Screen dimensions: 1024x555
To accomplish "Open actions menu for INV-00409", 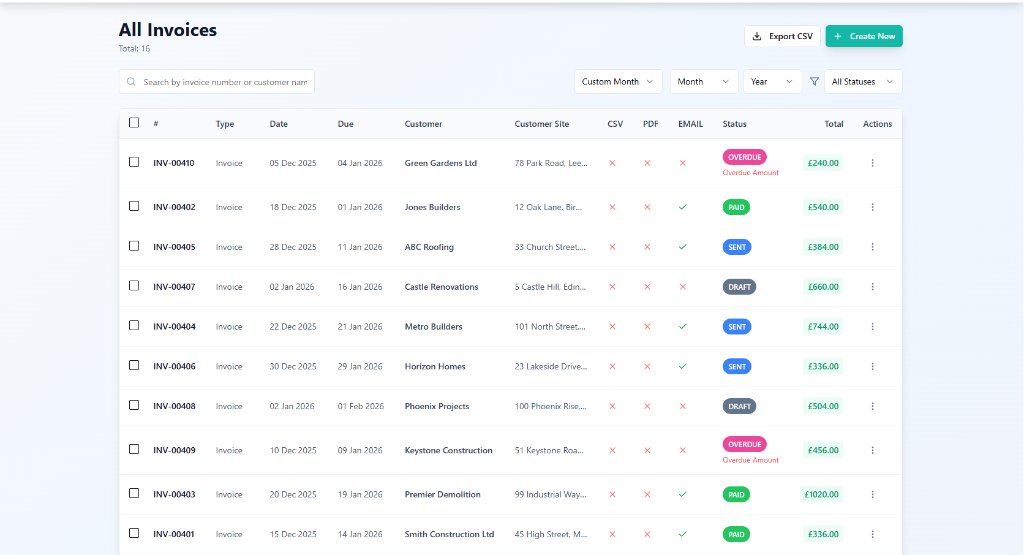I will (872, 450).
